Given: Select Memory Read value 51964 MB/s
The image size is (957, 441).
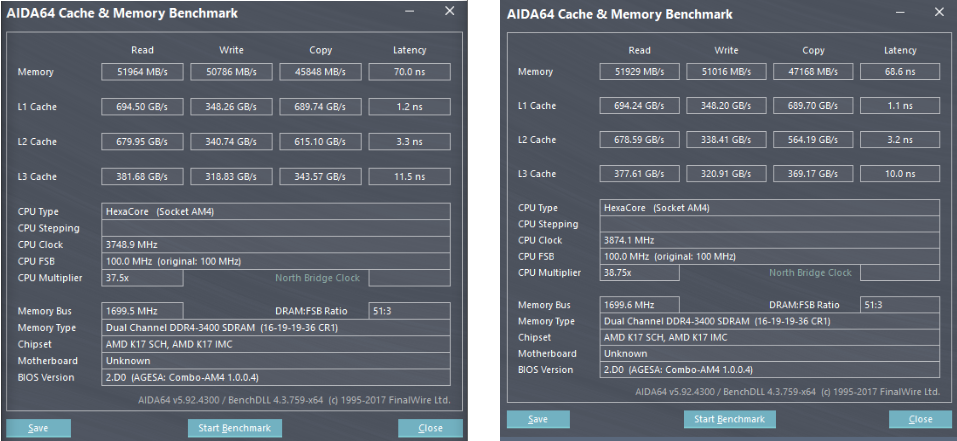Looking at the screenshot, I should 142,72.
